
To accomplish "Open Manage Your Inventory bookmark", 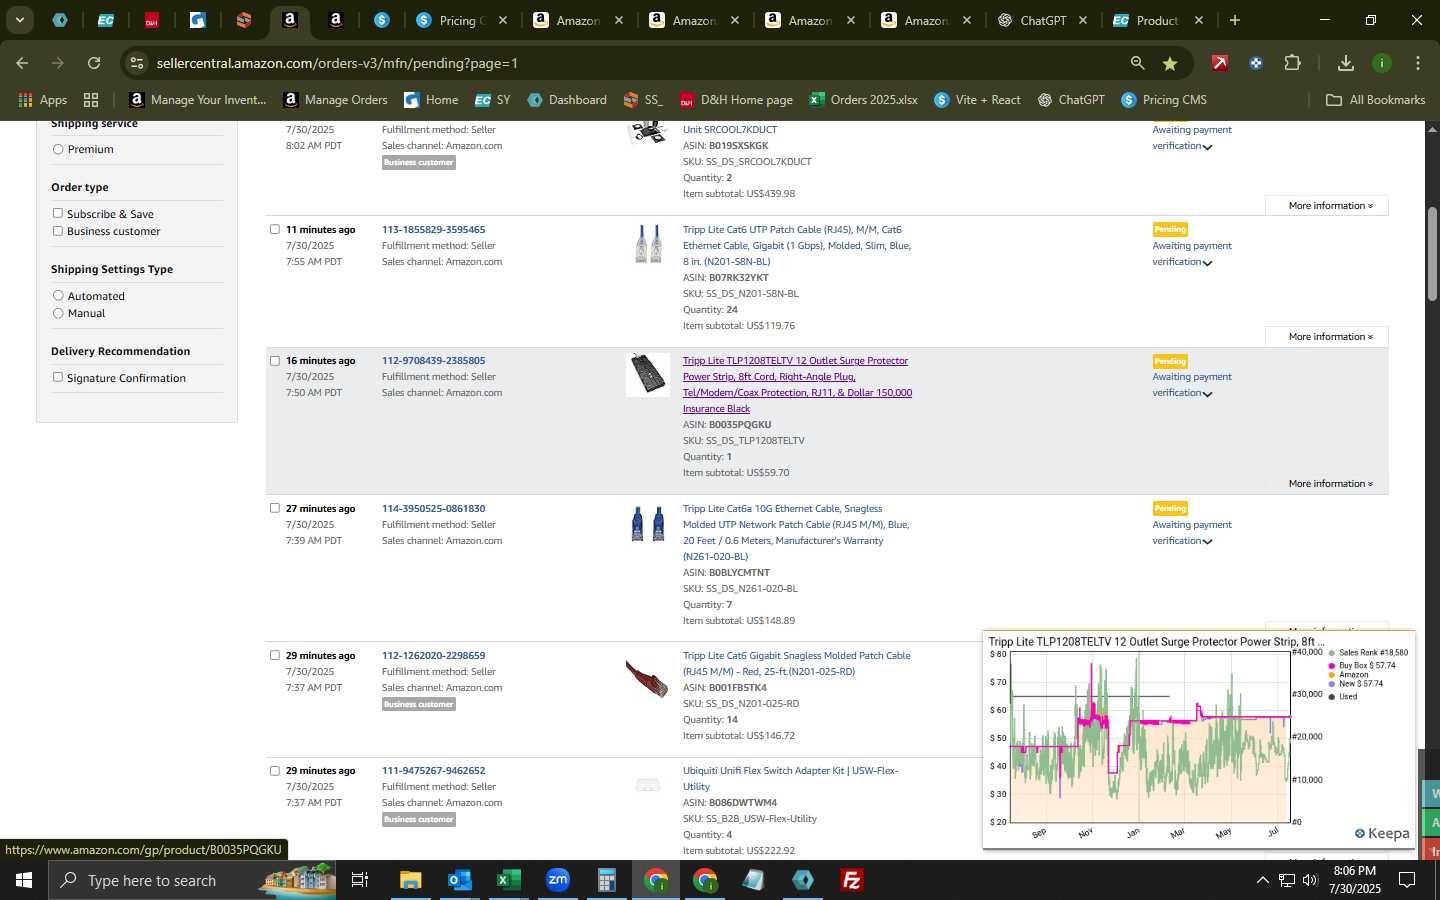I will 198,100.
